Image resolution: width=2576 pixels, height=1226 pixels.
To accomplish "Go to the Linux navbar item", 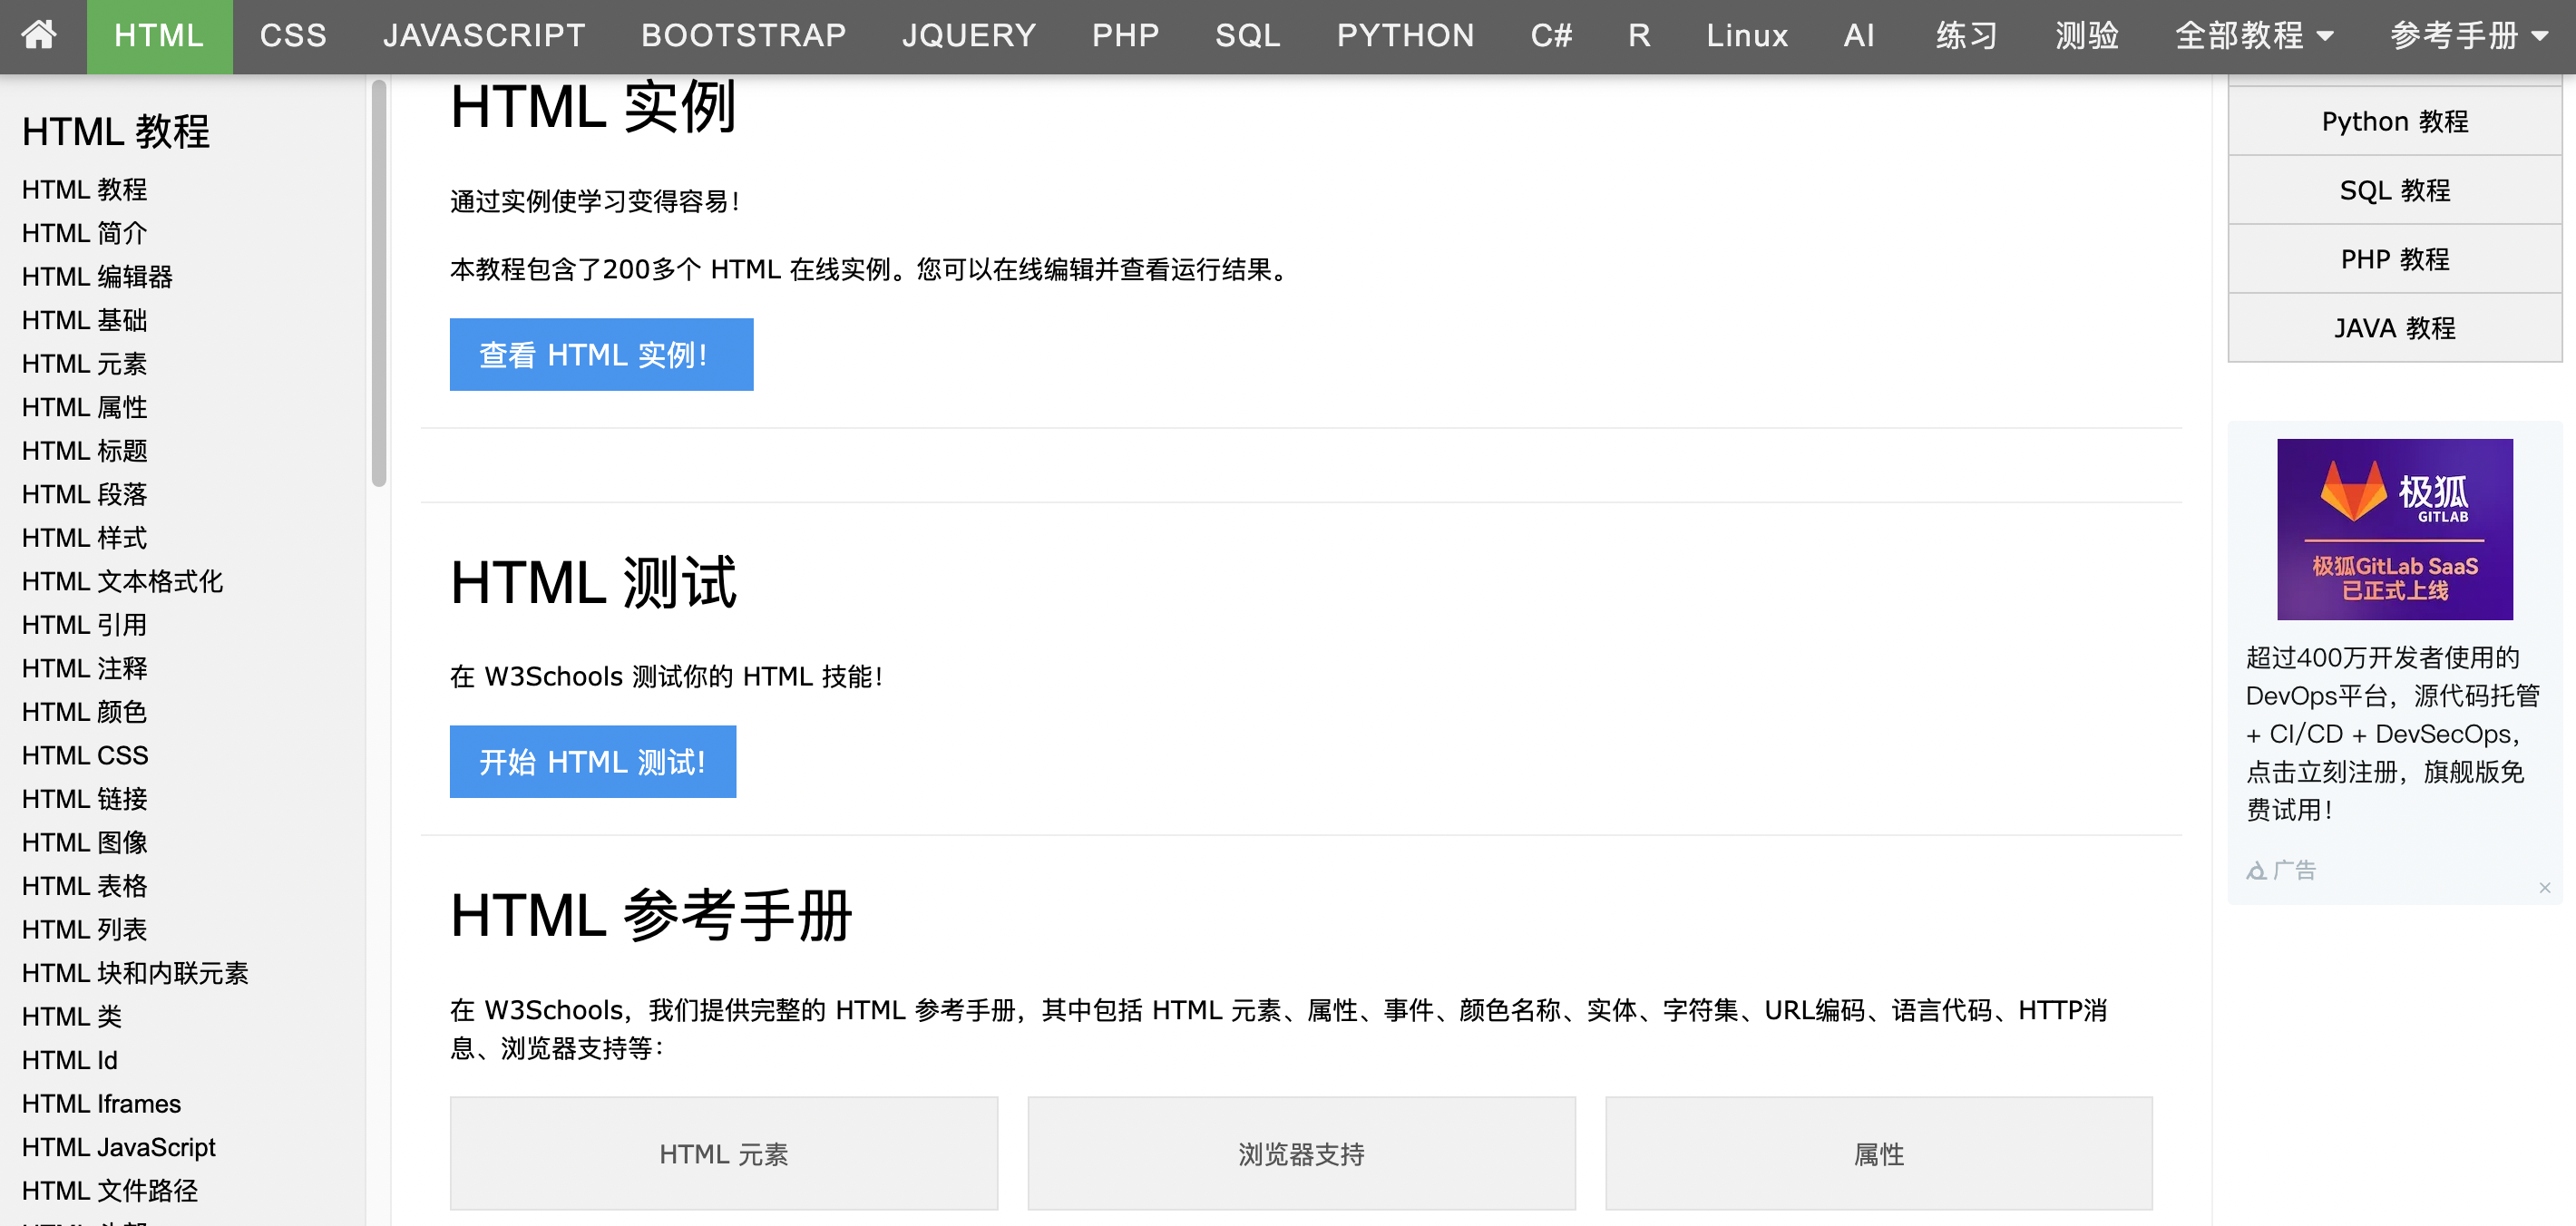I will [1747, 36].
